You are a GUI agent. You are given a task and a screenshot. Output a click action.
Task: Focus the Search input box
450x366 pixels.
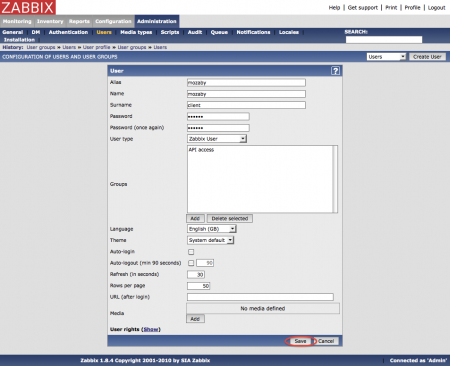pyautogui.click(x=384, y=40)
